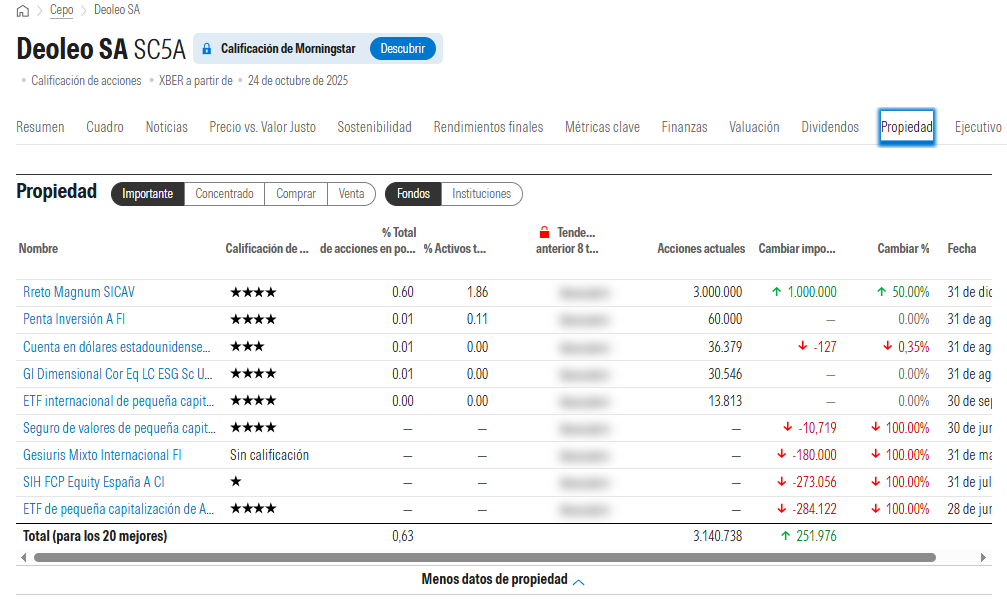Switch to the Finanzas tab

(x=685, y=127)
